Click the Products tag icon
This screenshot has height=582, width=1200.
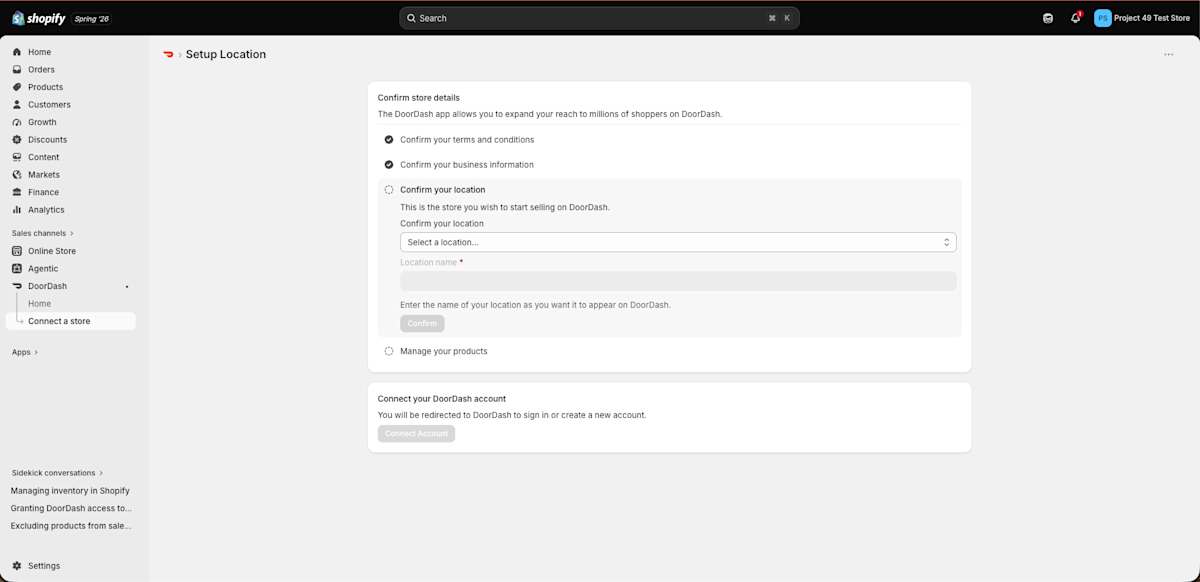17,87
